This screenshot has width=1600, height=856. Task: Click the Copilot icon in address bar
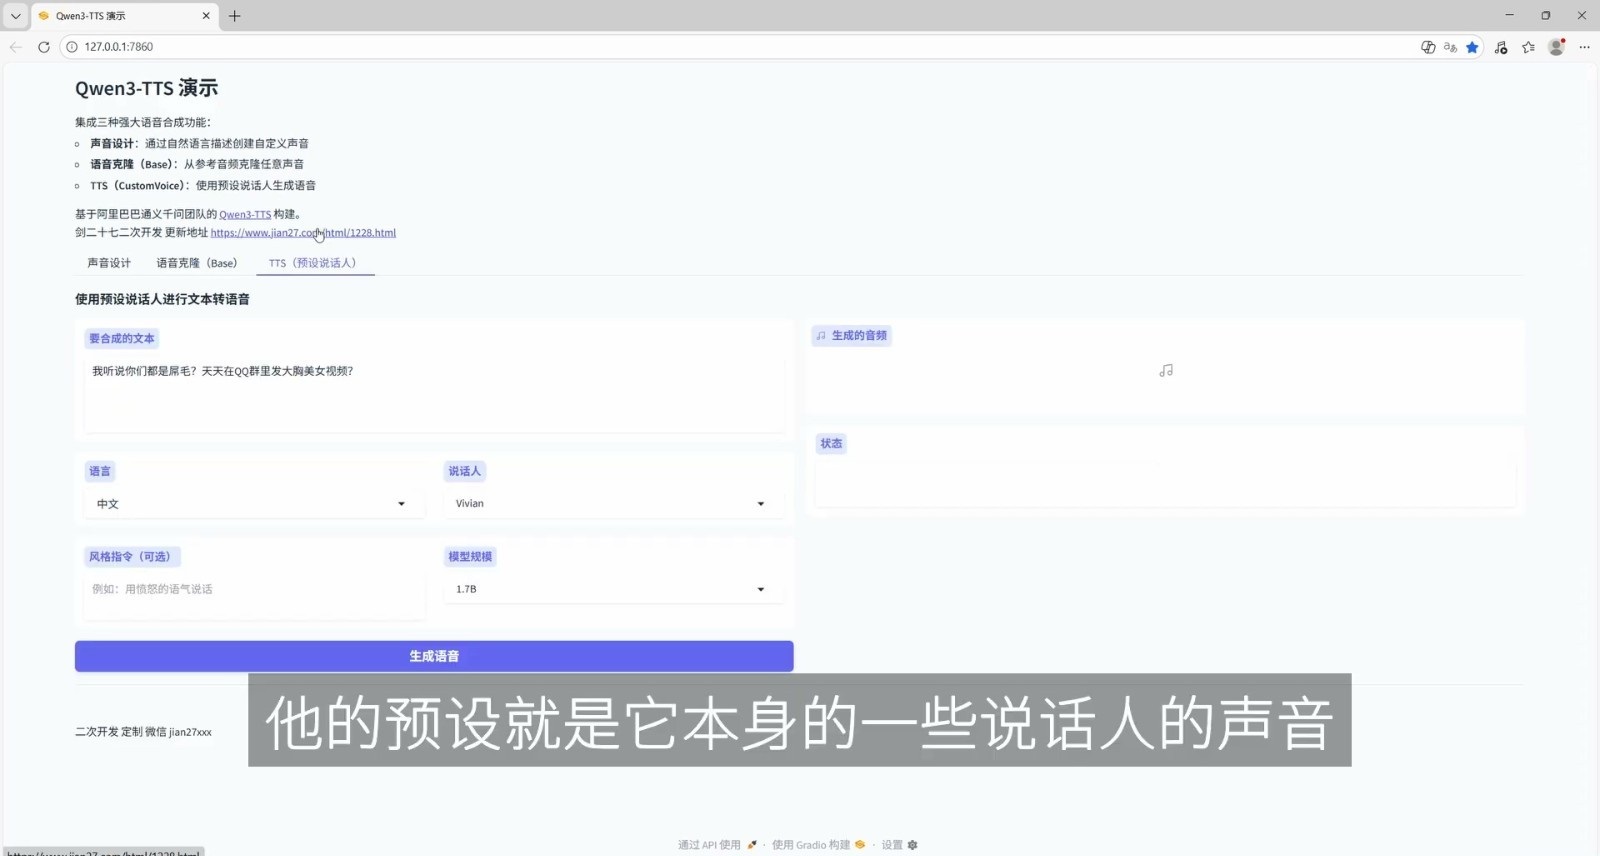click(x=1428, y=47)
